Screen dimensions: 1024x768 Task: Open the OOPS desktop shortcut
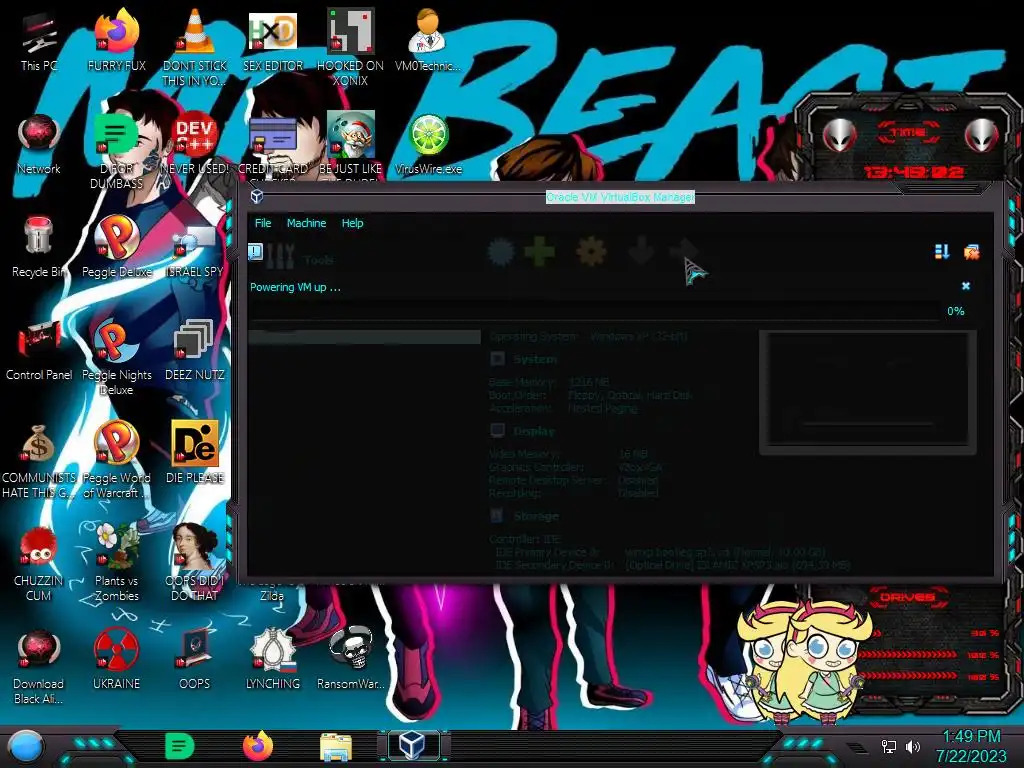click(195, 660)
